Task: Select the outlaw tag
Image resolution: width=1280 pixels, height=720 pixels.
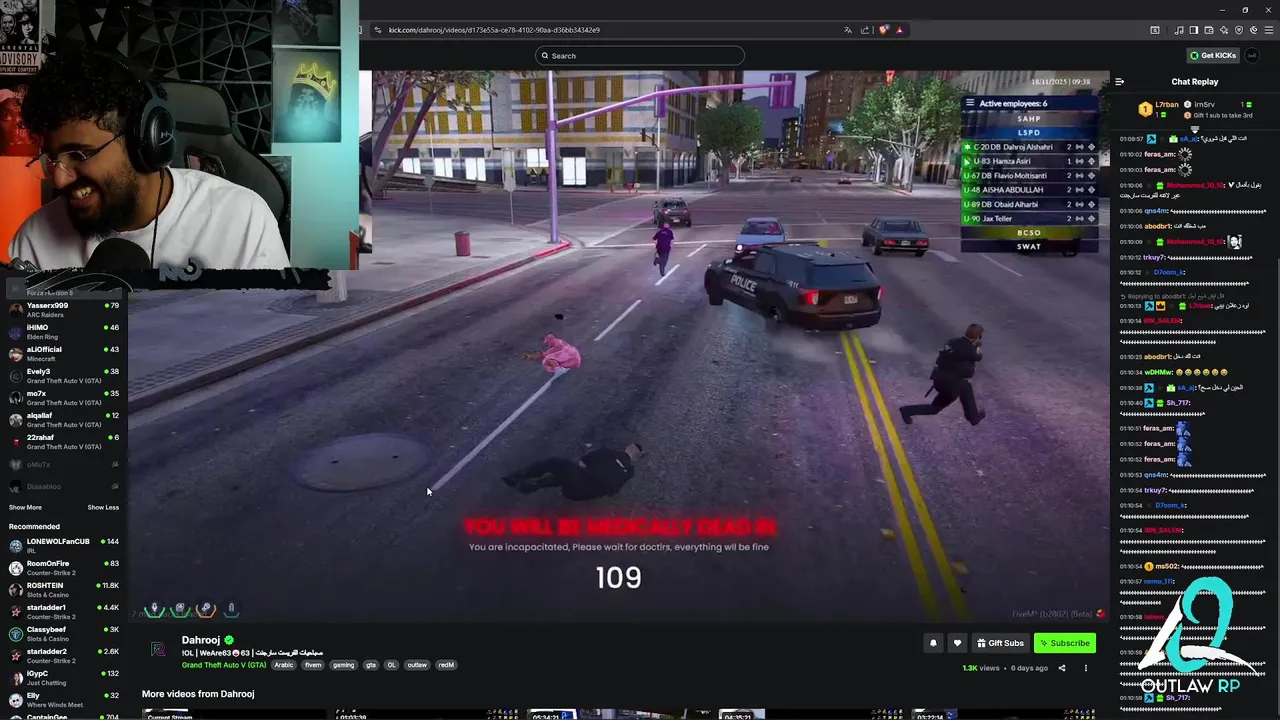Action: [x=417, y=665]
